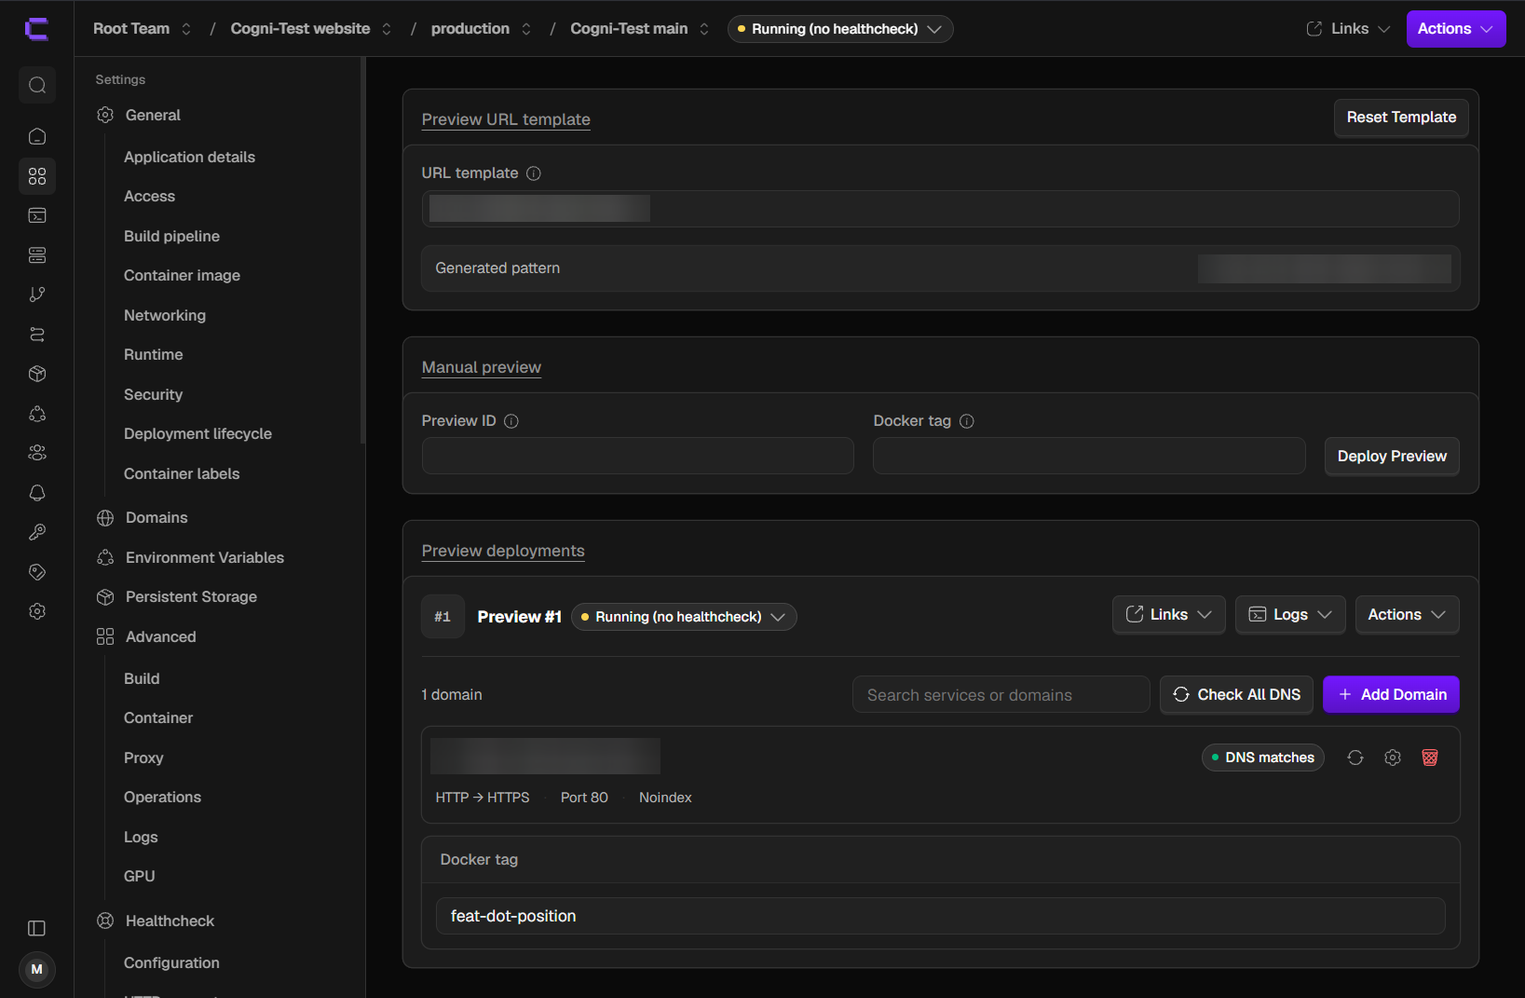The width and height of the screenshot is (1525, 998).
Task: Toggle the sidebar collapse icon at bottom left
Action: pyautogui.click(x=37, y=928)
